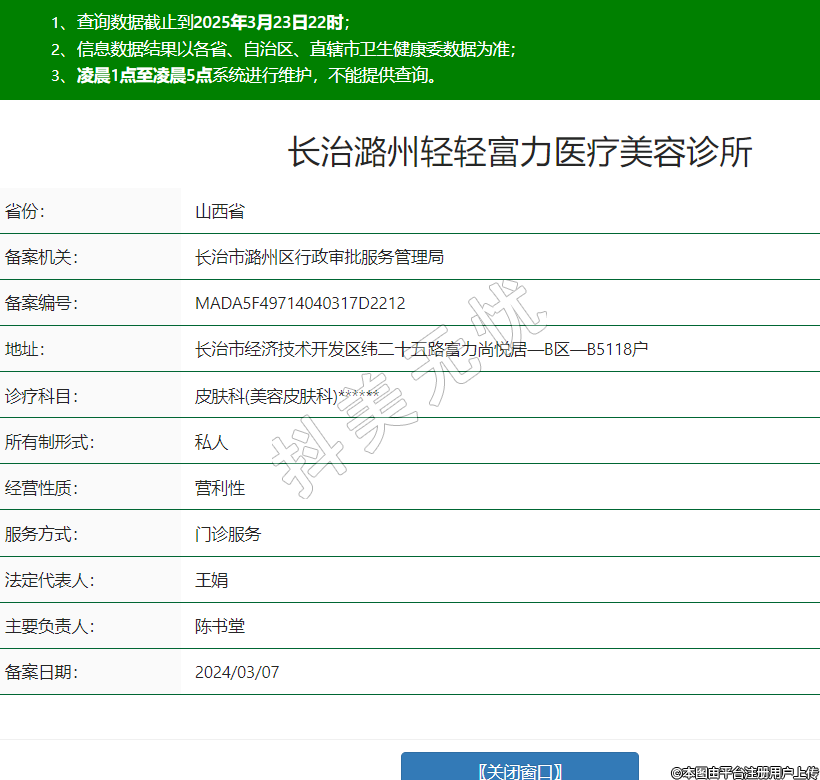The image size is (820, 780).
Task: Click the clinic title 长治潞州轻轻富力医疗美容诊所
Action: [x=519, y=153]
